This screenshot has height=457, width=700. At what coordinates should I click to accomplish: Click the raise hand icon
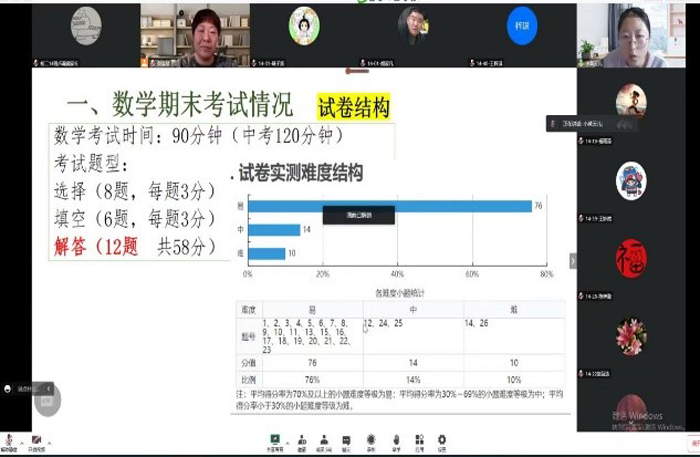pos(396,443)
